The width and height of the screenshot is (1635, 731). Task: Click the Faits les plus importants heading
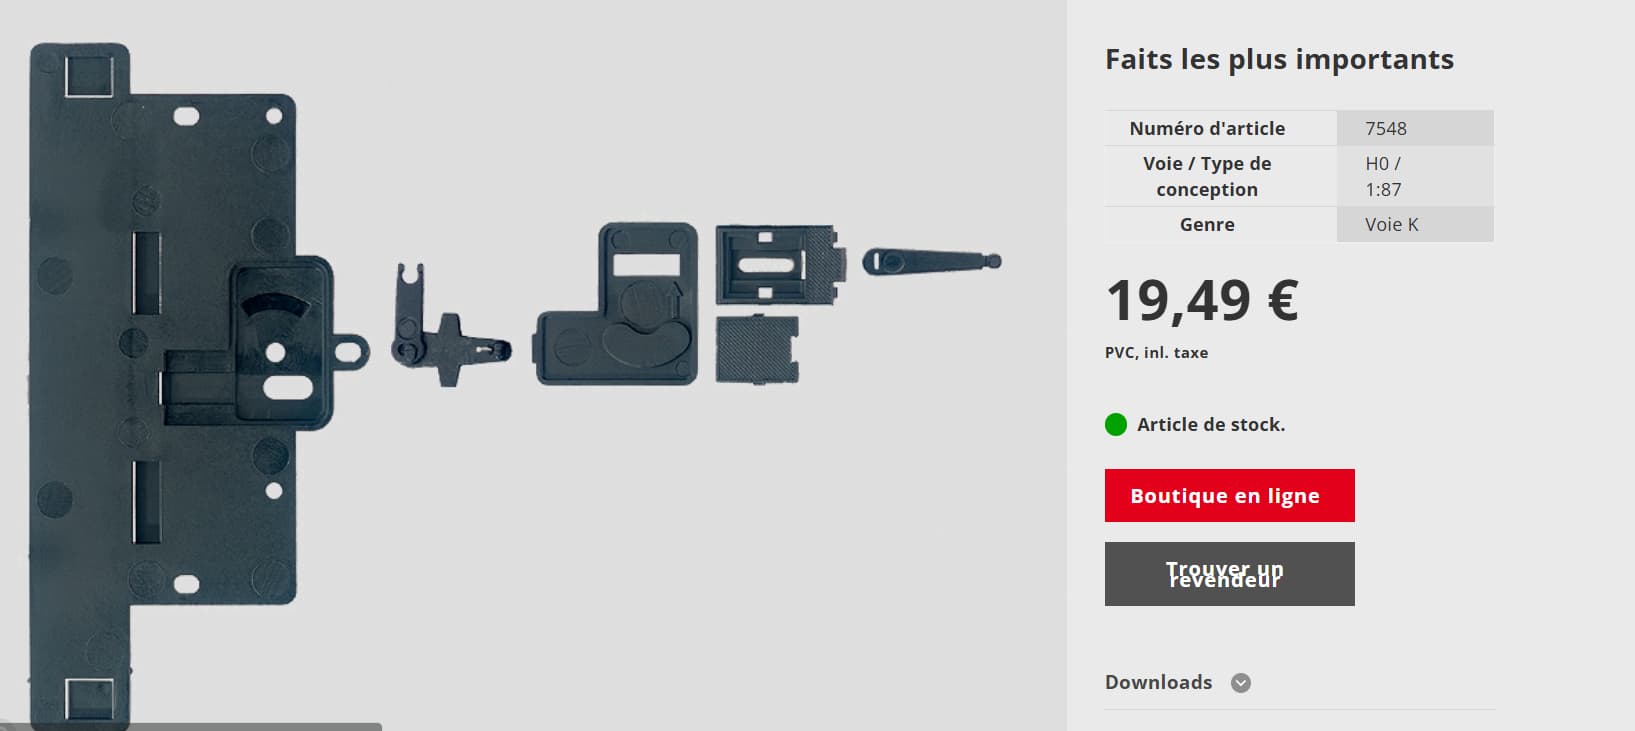tap(1279, 60)
